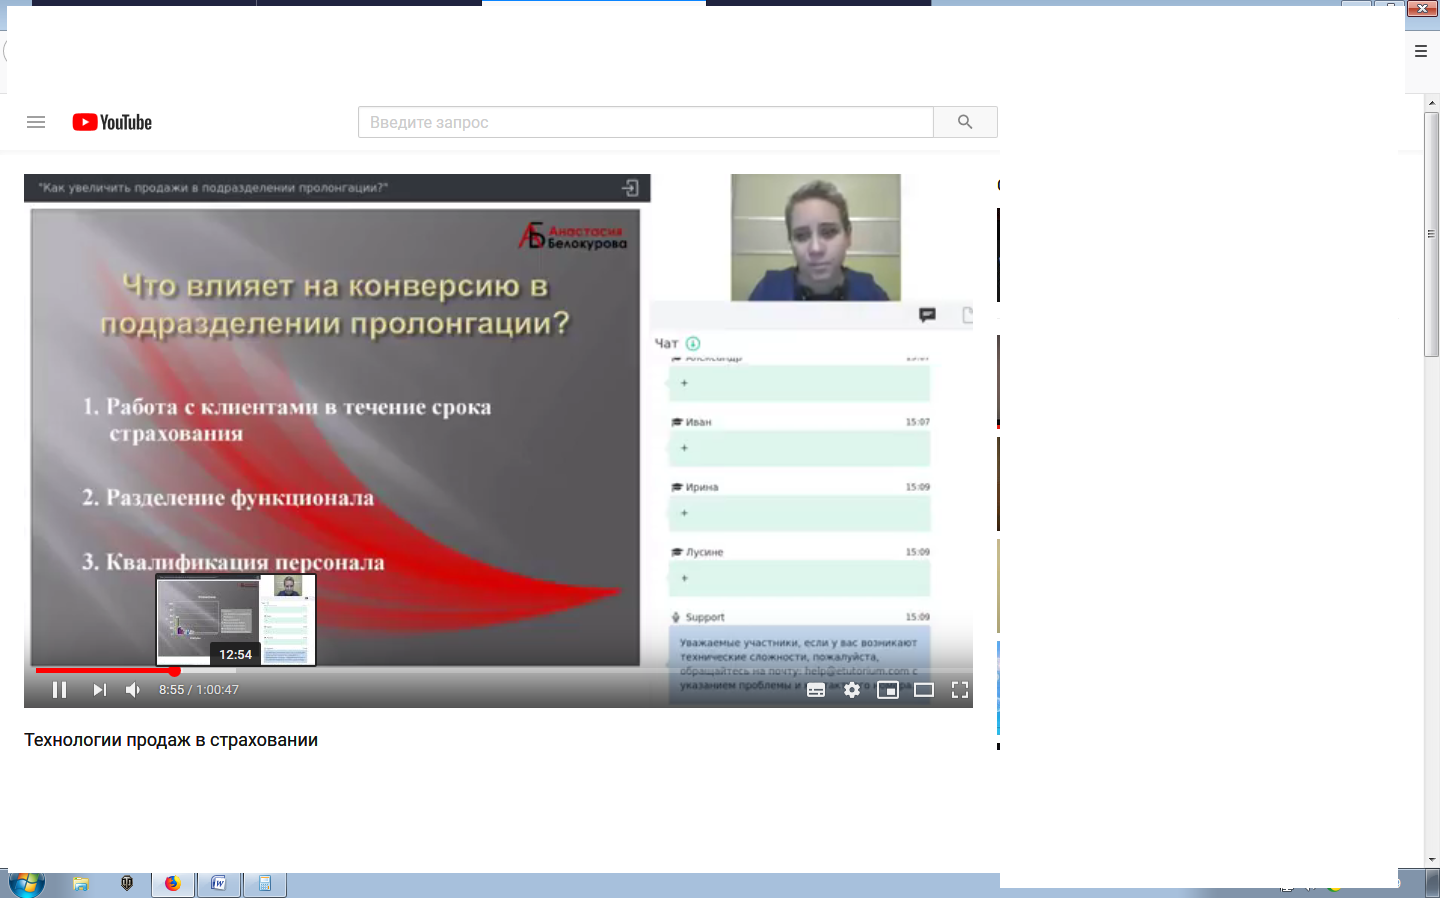Viewport: 1440px width, 898px height.
Task: Focus the 'Введите запрос' search field
Action: 646,122
